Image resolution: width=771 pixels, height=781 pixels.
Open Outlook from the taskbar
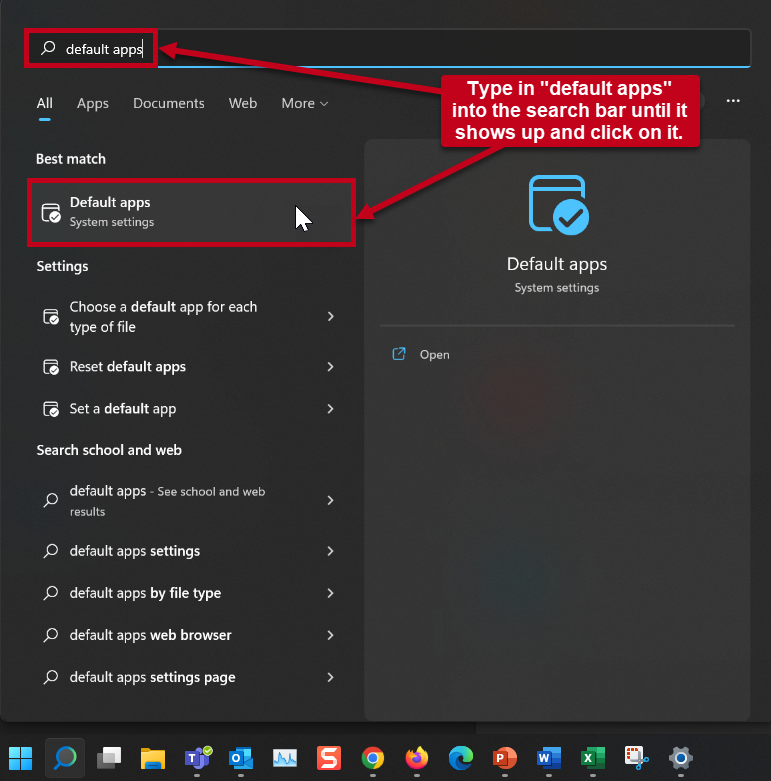coord(241,758)
